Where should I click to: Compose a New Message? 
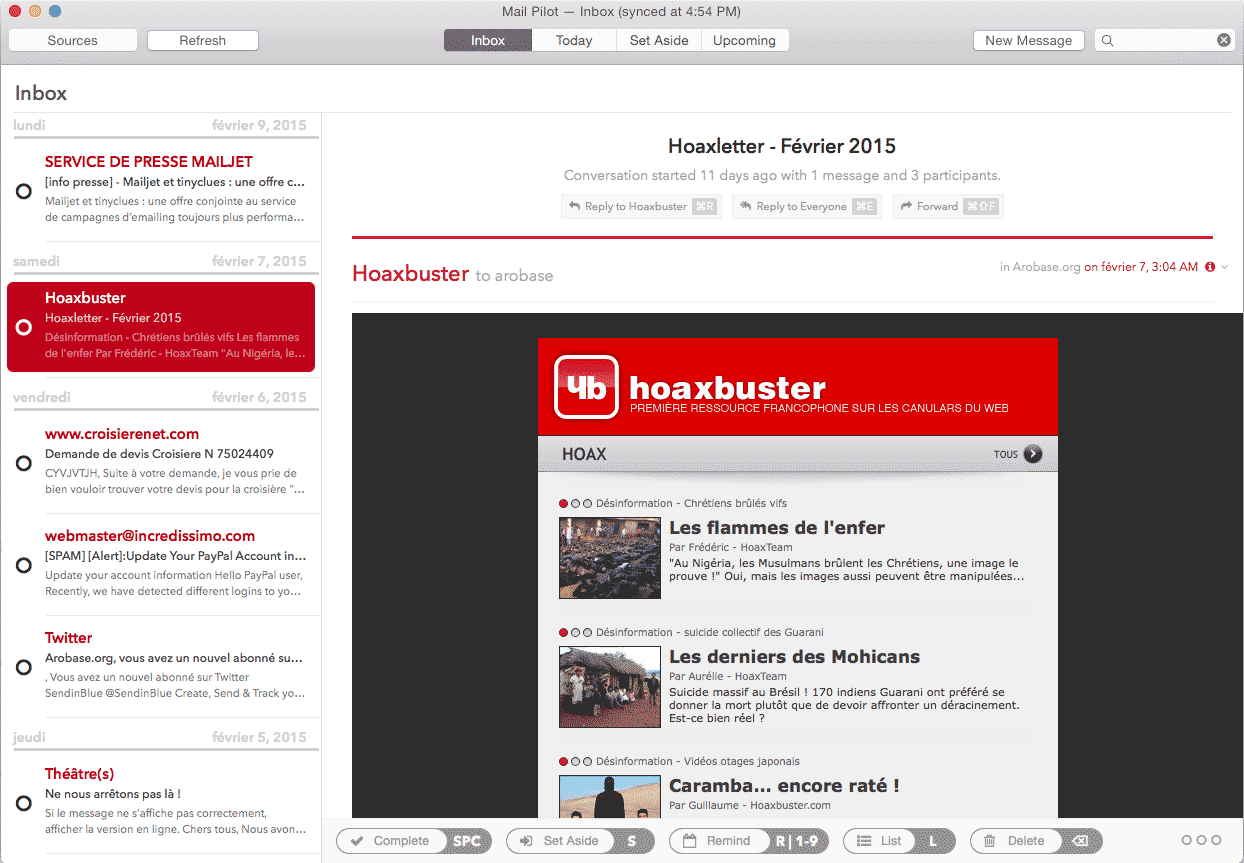tap(1029, 40)
